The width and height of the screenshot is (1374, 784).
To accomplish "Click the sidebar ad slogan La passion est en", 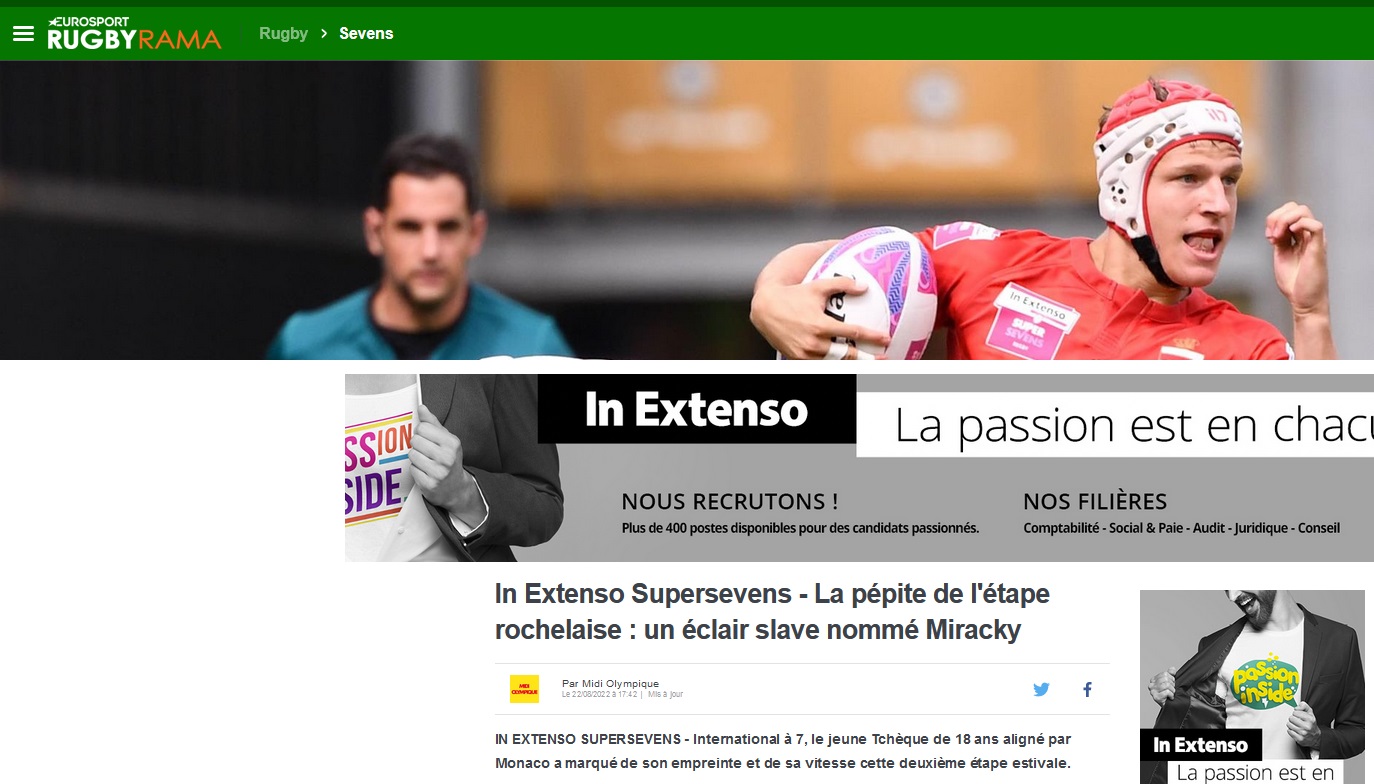I will pos(1256,773).
